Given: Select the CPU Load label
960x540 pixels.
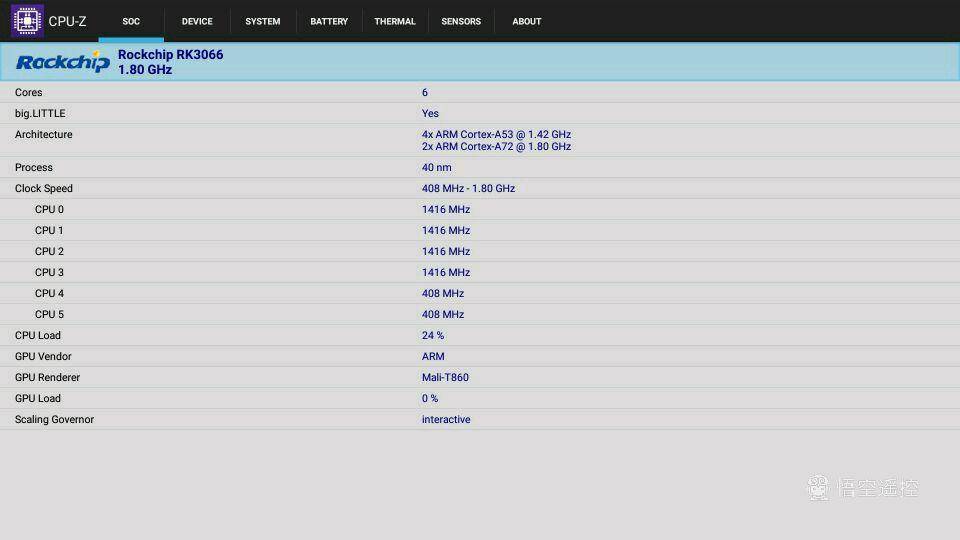Looking at the screenshot, I should pyautogui.click(x=38, y=335).
